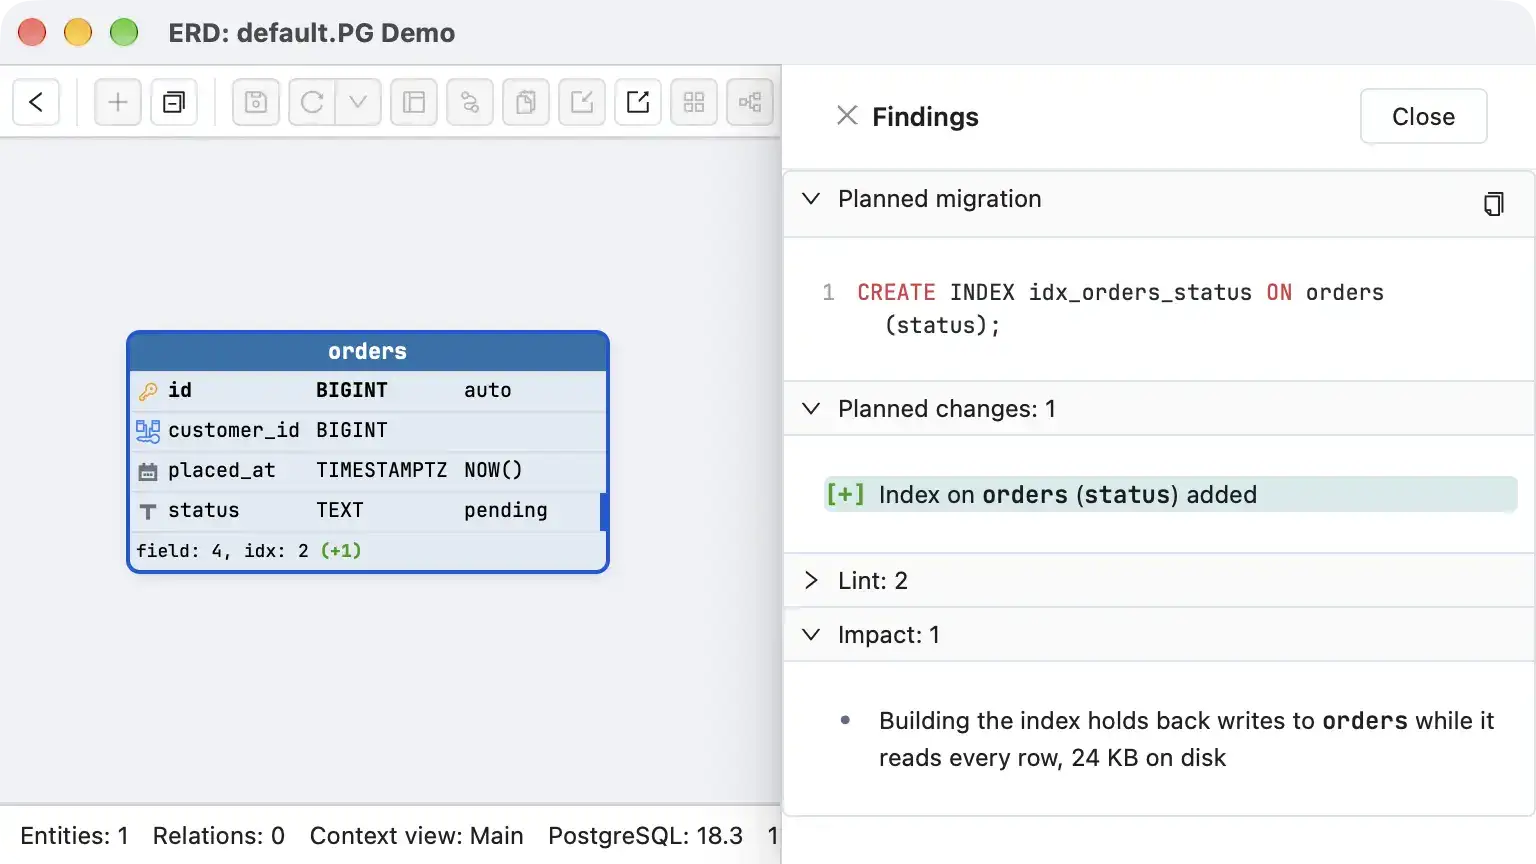Click the foreign key icon on customer_id
Viewport: 1536px width, 864px height.
pyautogui.click(x=148, y=431)
